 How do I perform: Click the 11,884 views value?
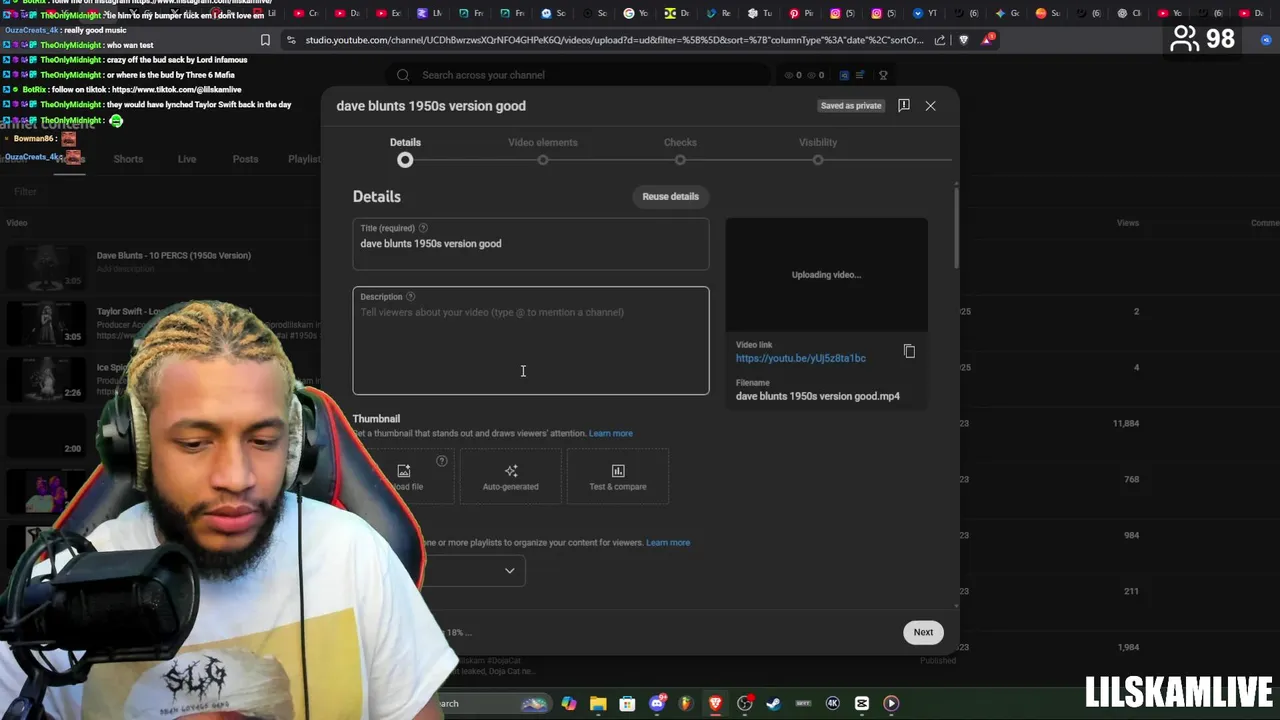click(x=1126, y=423)
